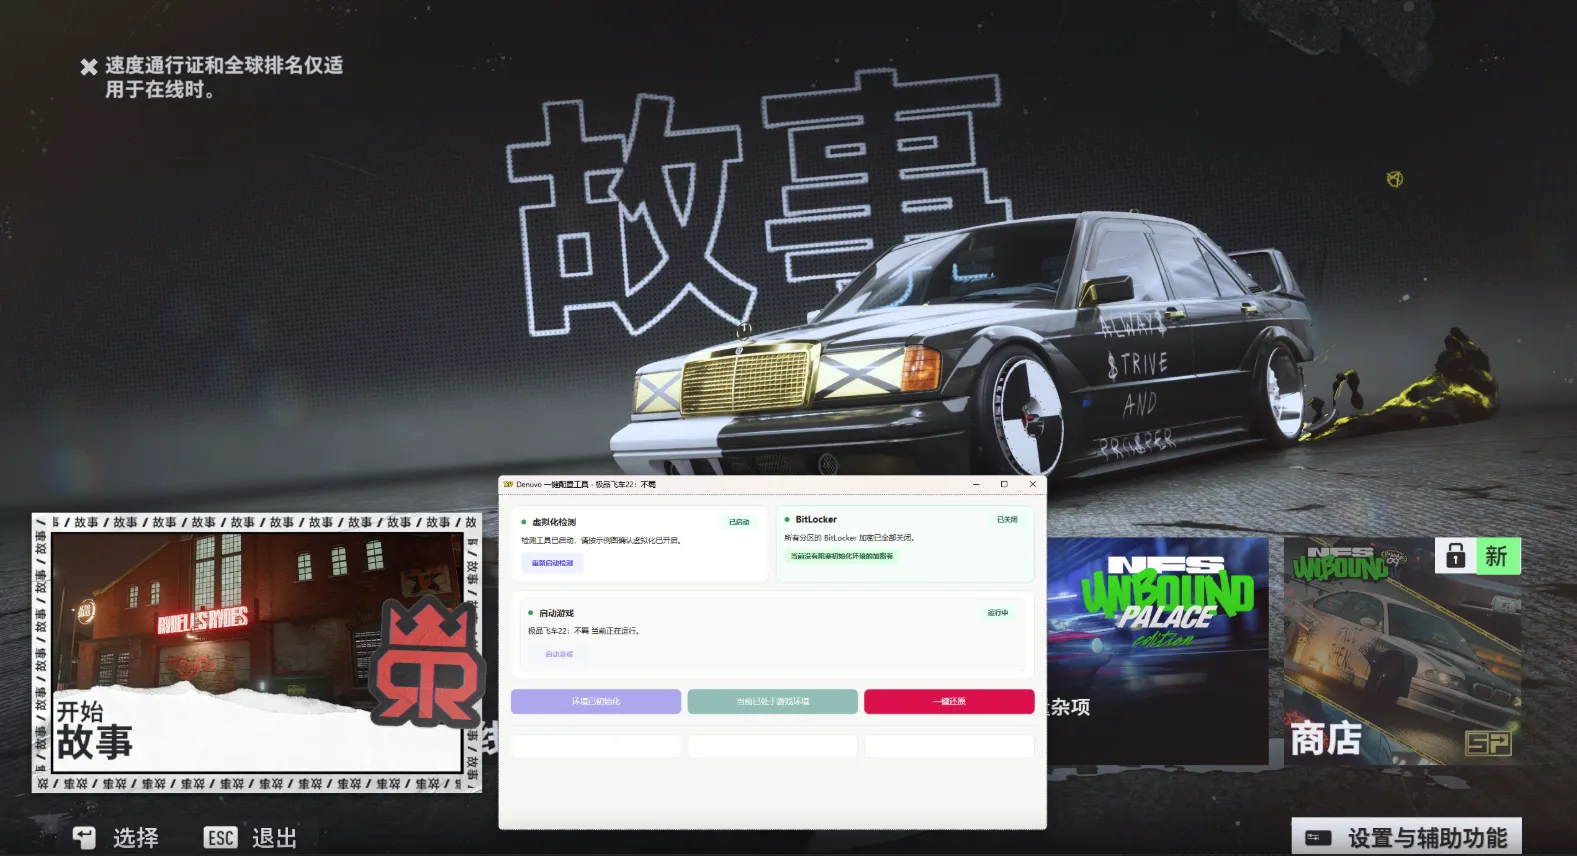Click the BitLocker card heading

[x=816, y=520]
